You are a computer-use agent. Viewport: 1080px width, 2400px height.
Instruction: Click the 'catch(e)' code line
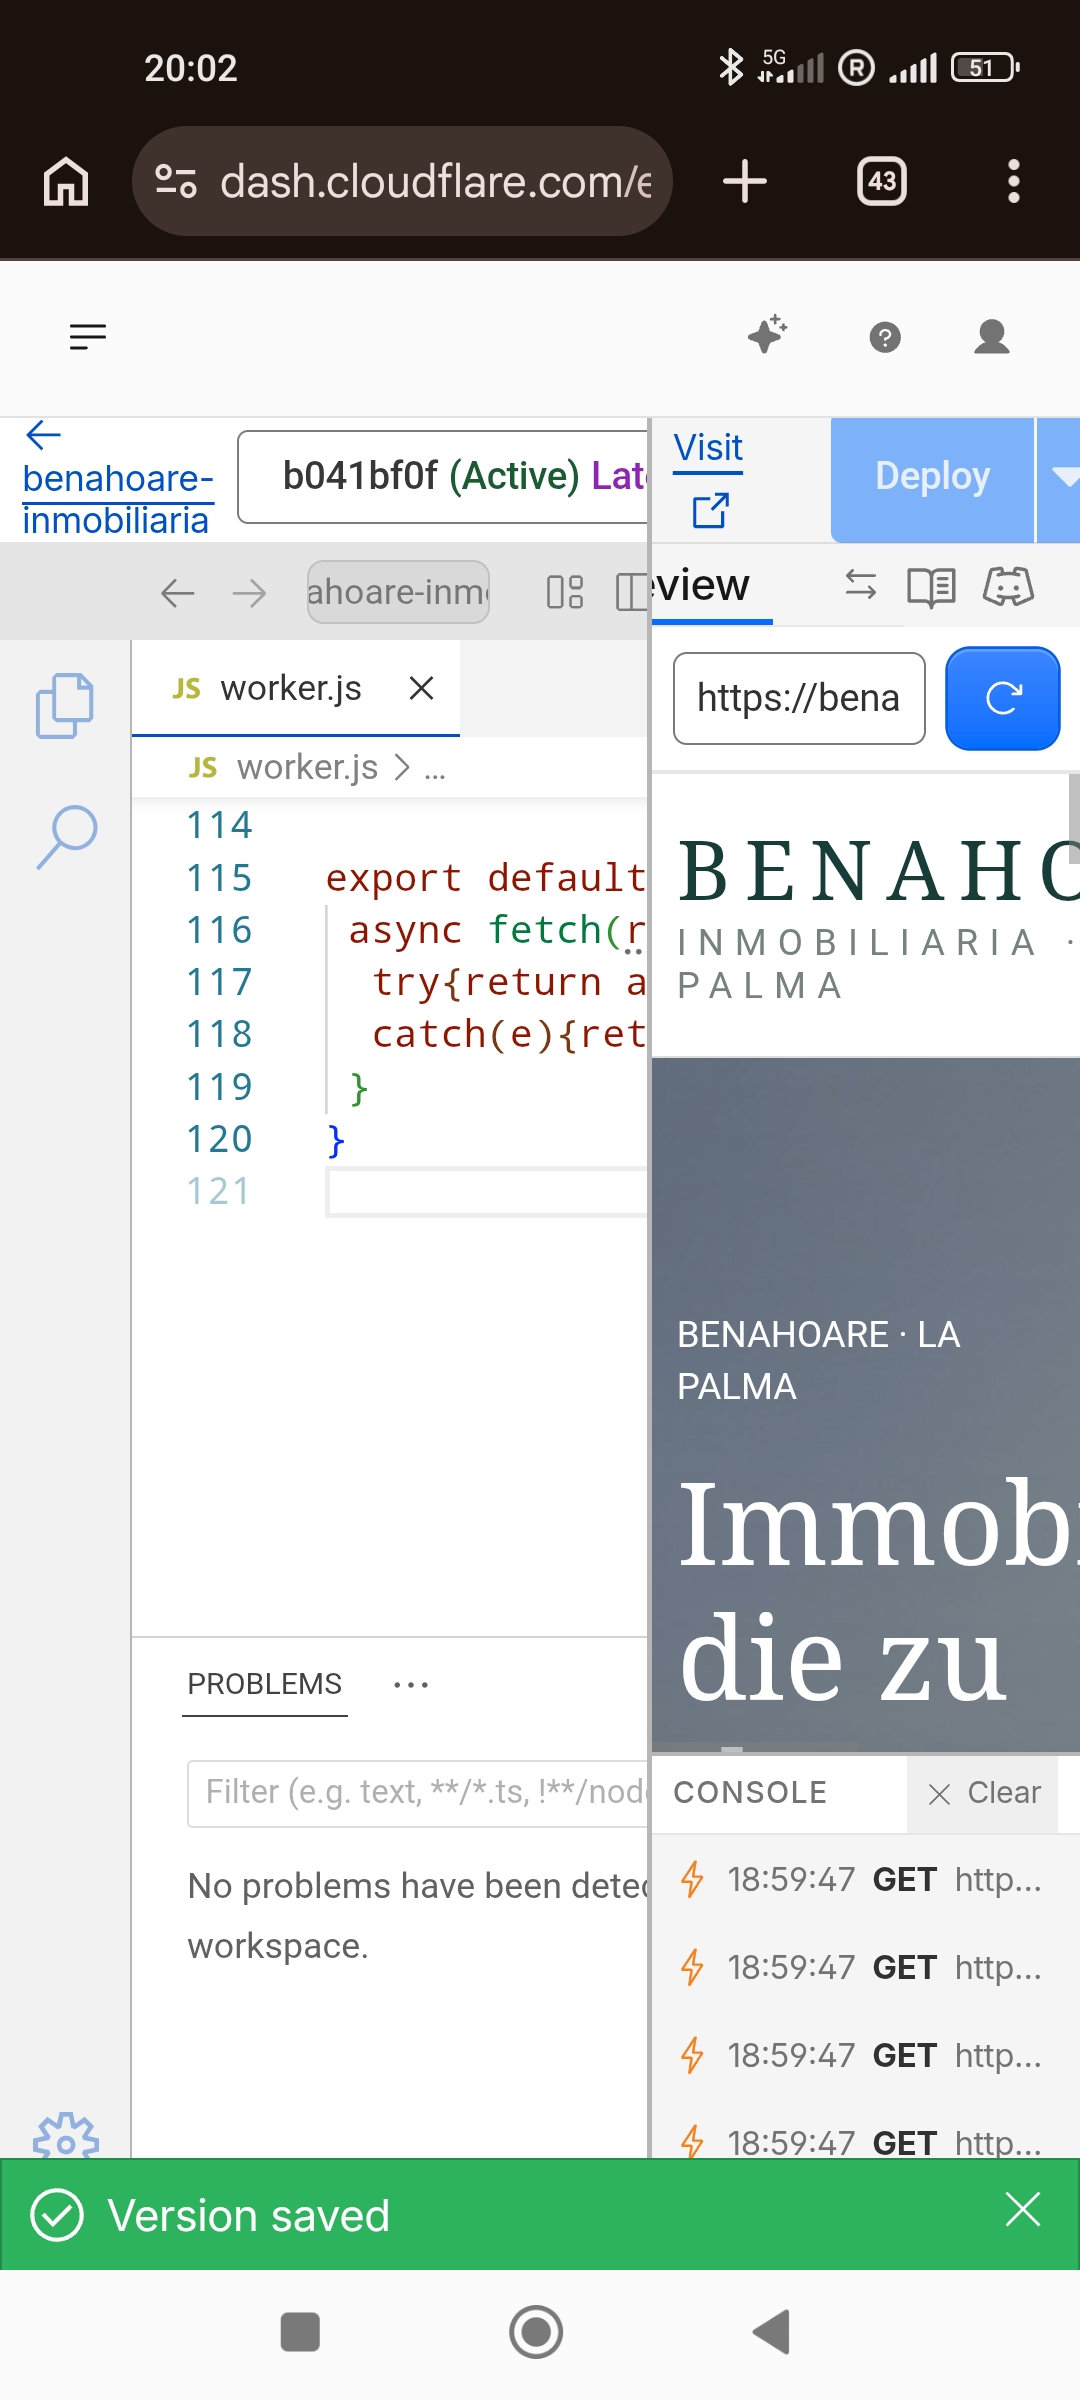tap(508, 1034)
